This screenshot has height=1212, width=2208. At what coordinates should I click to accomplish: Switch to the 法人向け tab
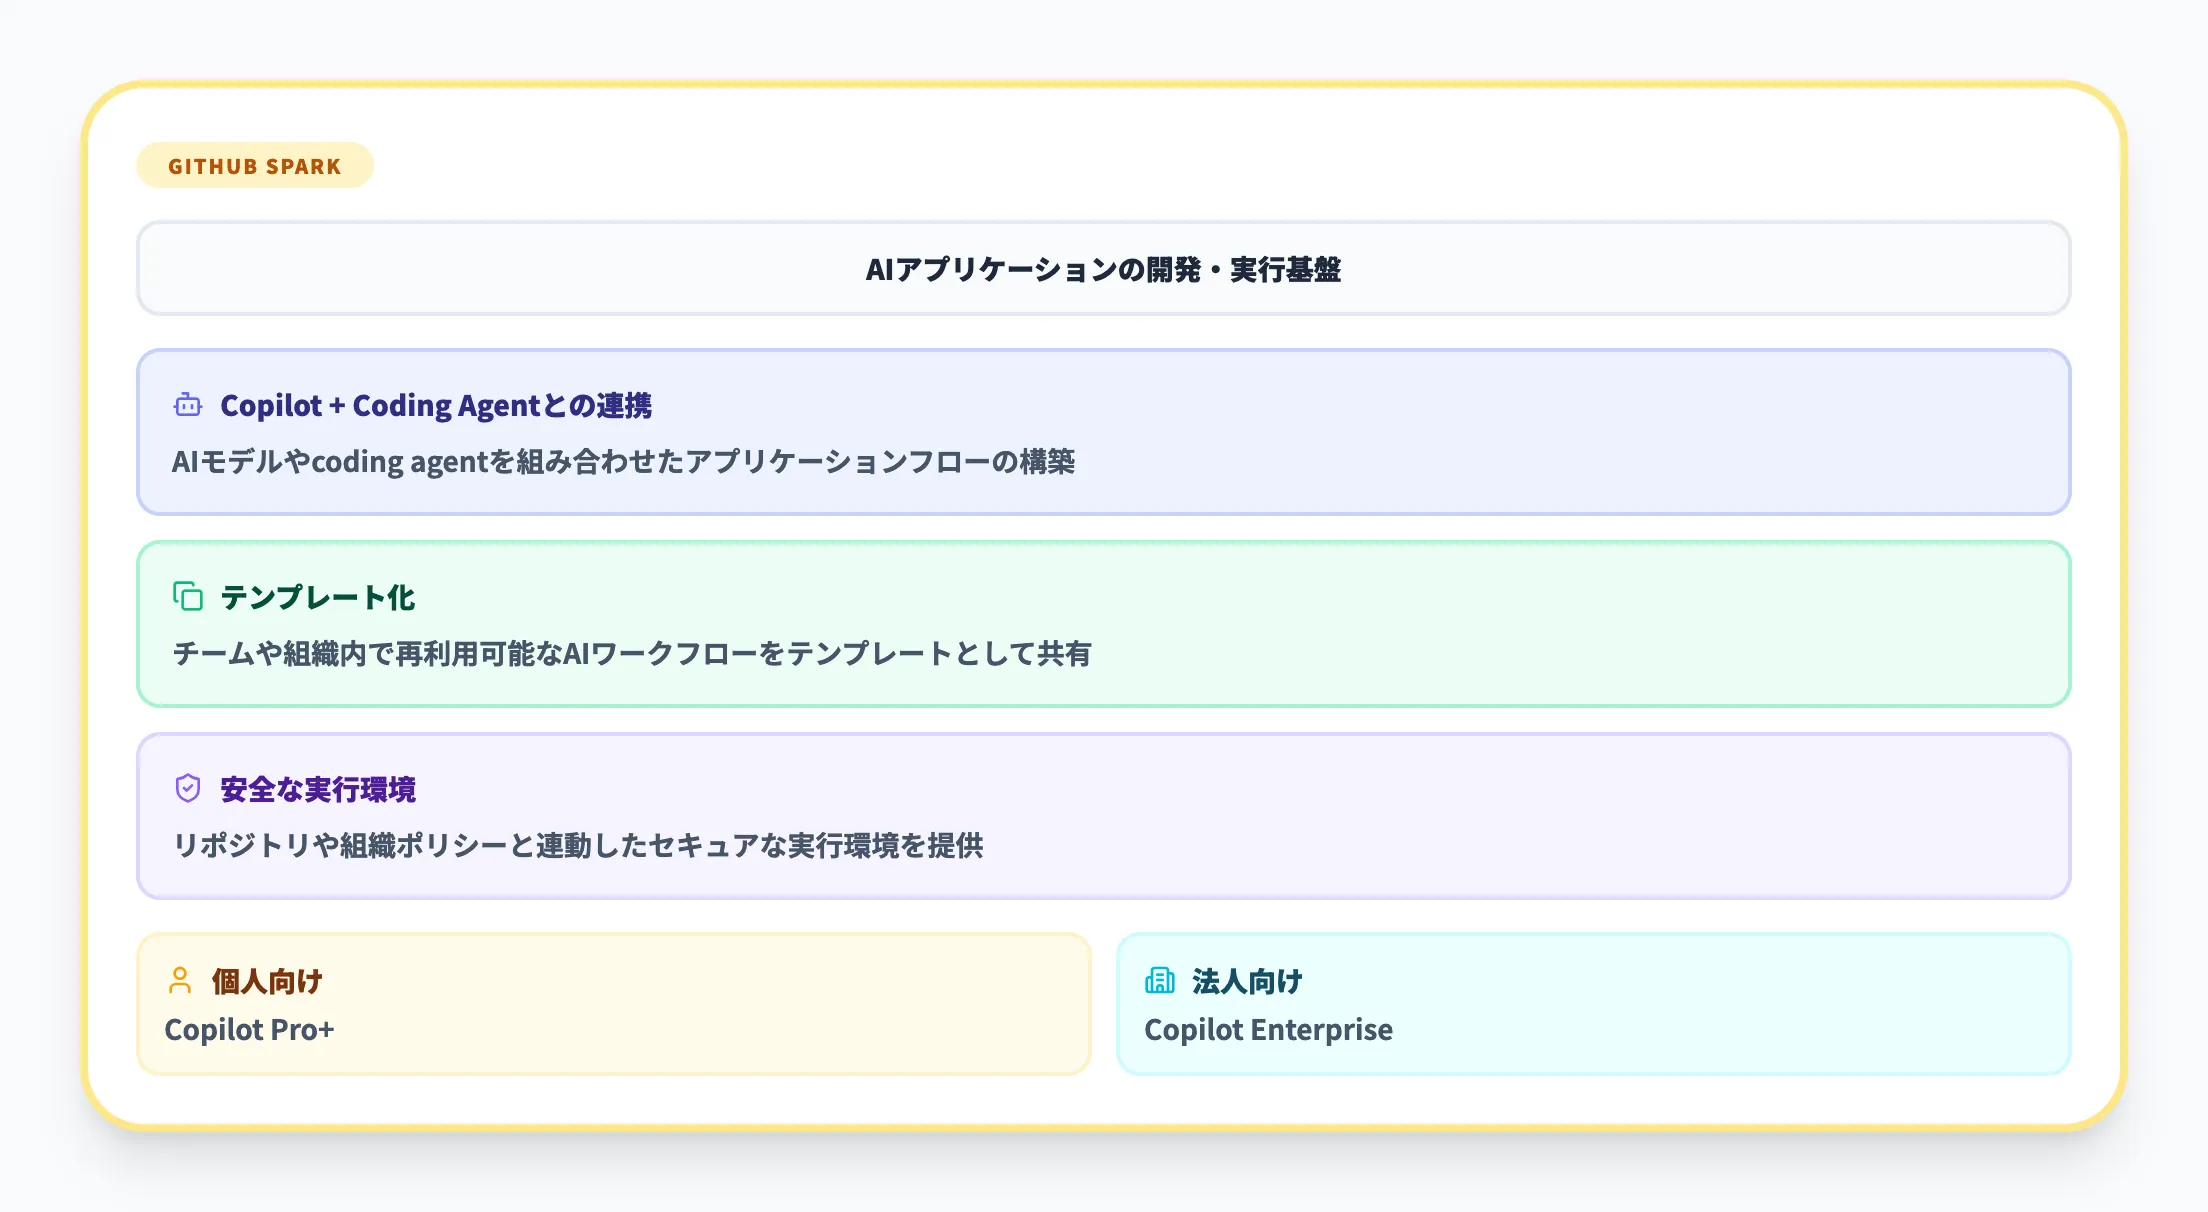[1246, 981]
